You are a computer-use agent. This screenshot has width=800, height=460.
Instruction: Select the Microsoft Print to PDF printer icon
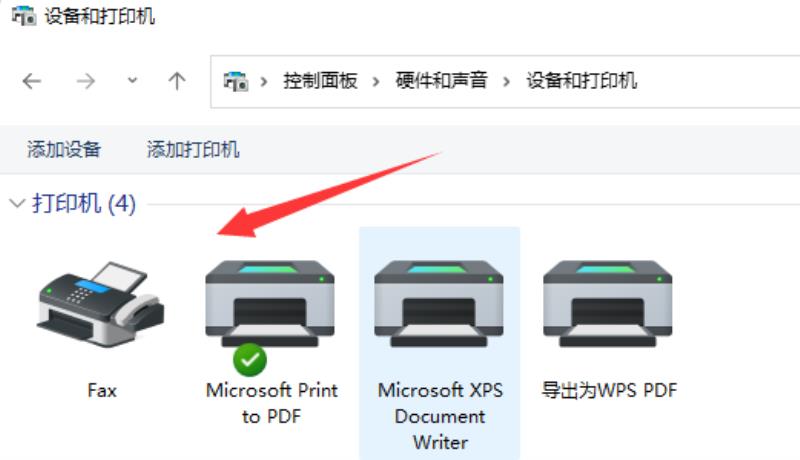click(270, 304)
